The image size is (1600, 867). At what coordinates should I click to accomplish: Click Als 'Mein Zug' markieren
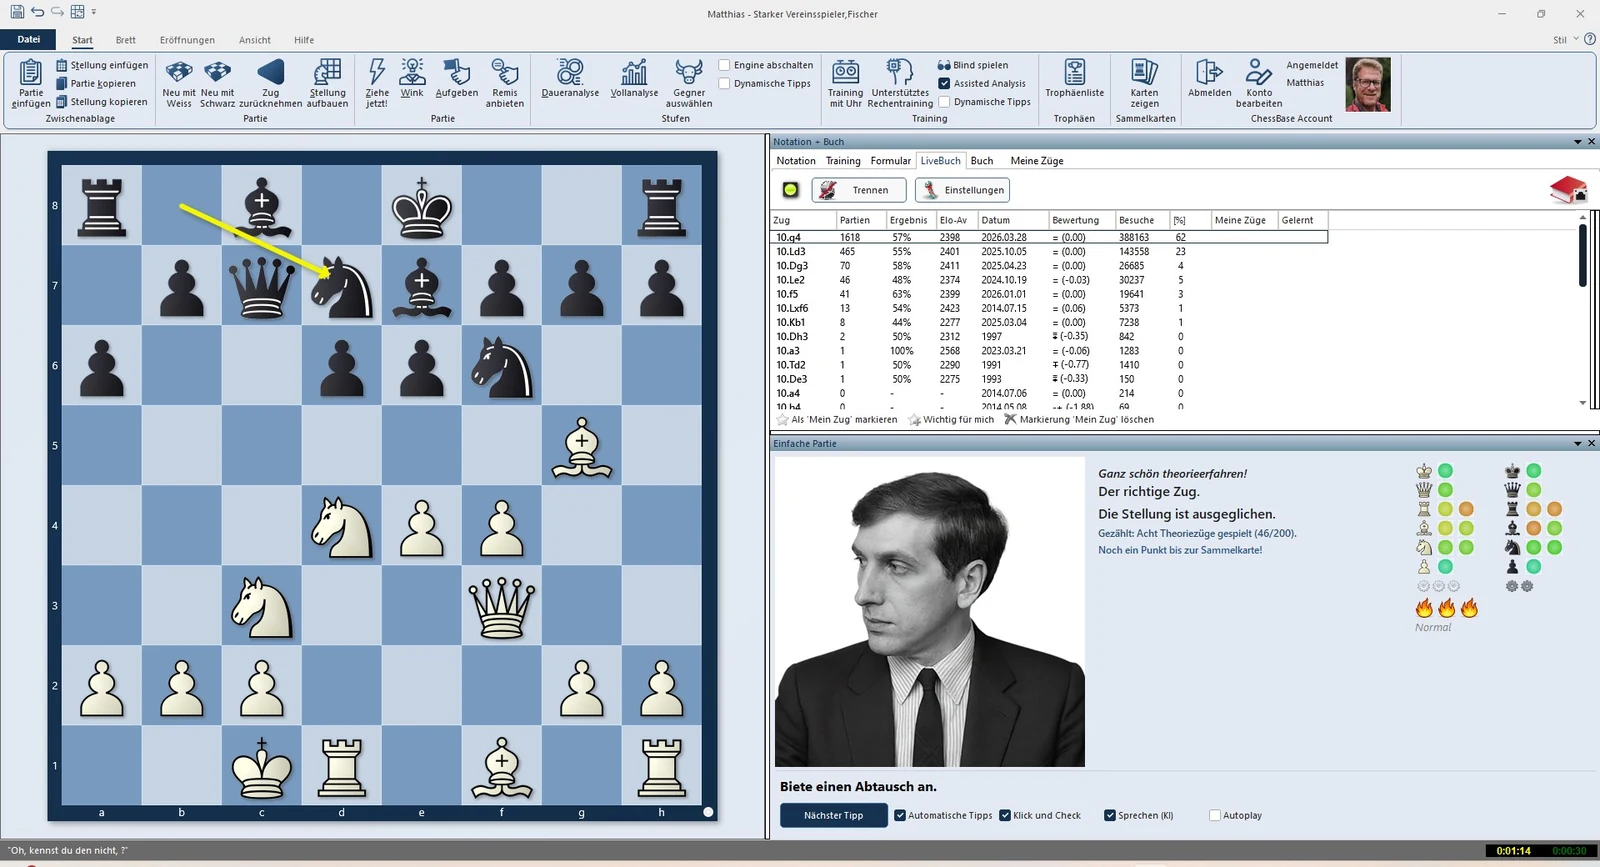pyautogui.click(x=837, y=420)
